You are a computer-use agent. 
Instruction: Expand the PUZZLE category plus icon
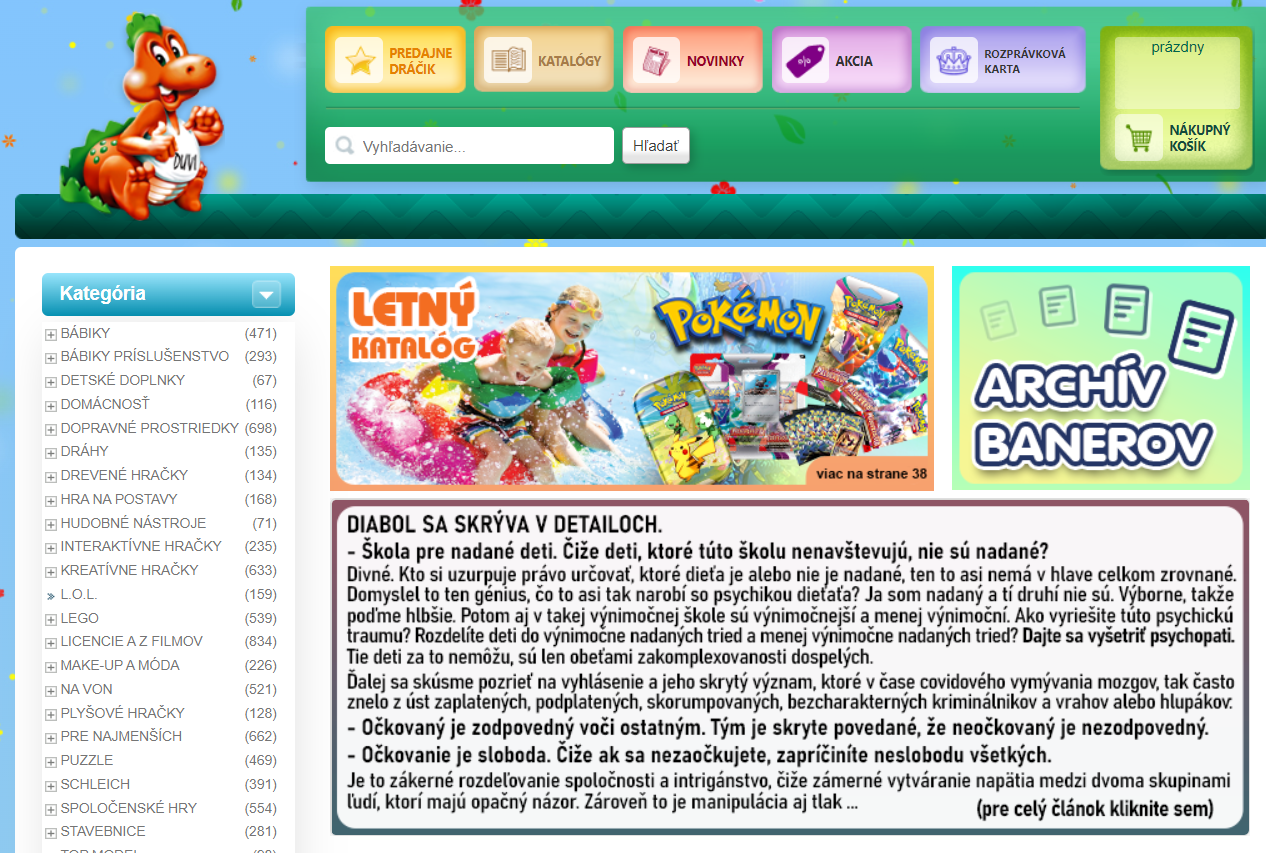[x=51, y=762]
